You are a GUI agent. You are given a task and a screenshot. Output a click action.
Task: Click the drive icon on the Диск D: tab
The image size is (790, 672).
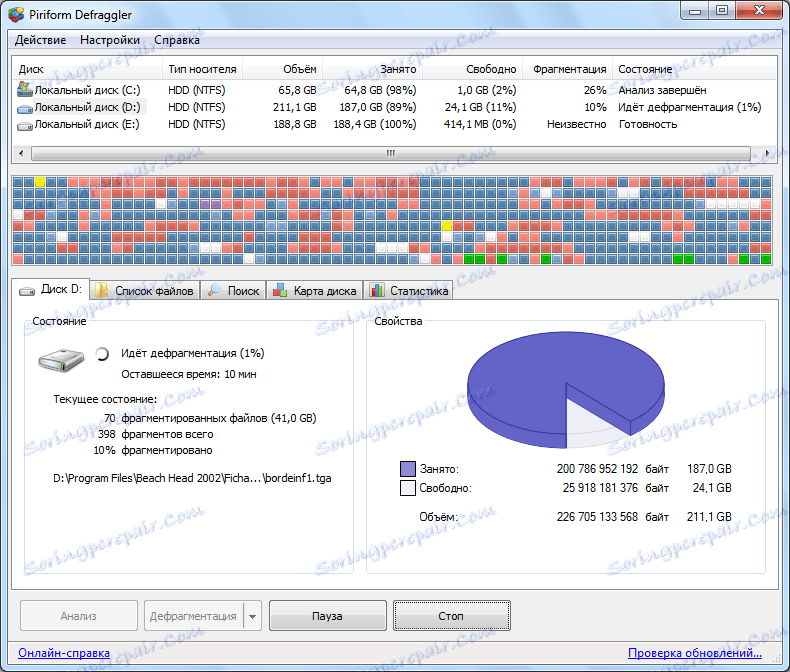(27, 291)
